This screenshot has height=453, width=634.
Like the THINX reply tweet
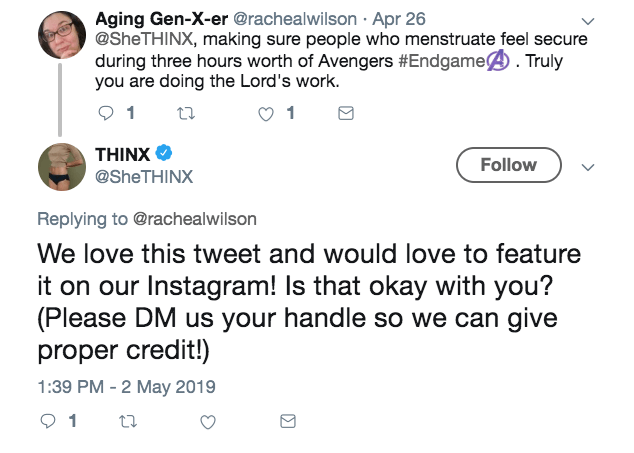click(207, 422)
